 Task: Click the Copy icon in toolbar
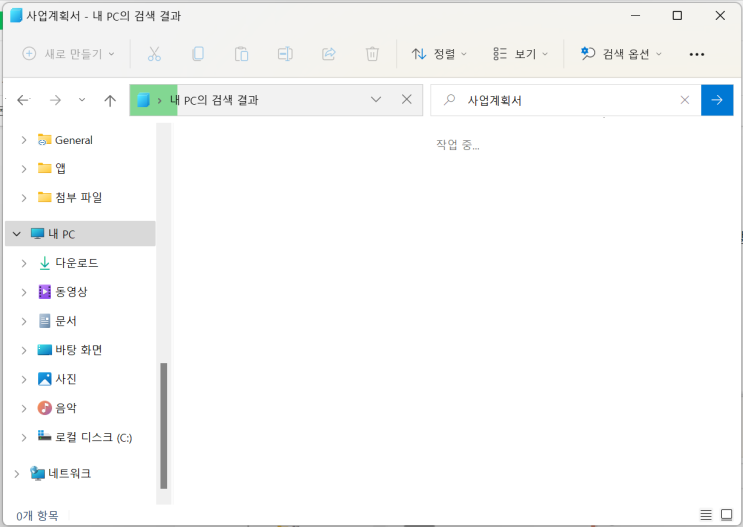pos(198,54)
